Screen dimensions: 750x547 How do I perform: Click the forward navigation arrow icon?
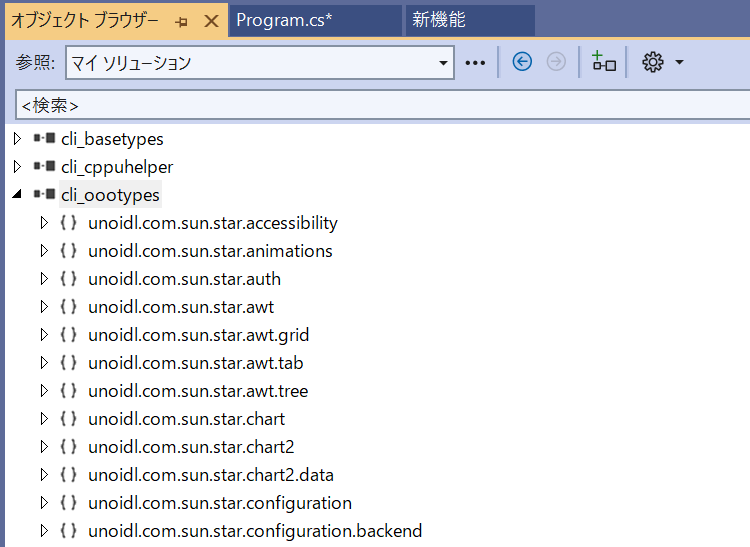(x=556, y=62)
